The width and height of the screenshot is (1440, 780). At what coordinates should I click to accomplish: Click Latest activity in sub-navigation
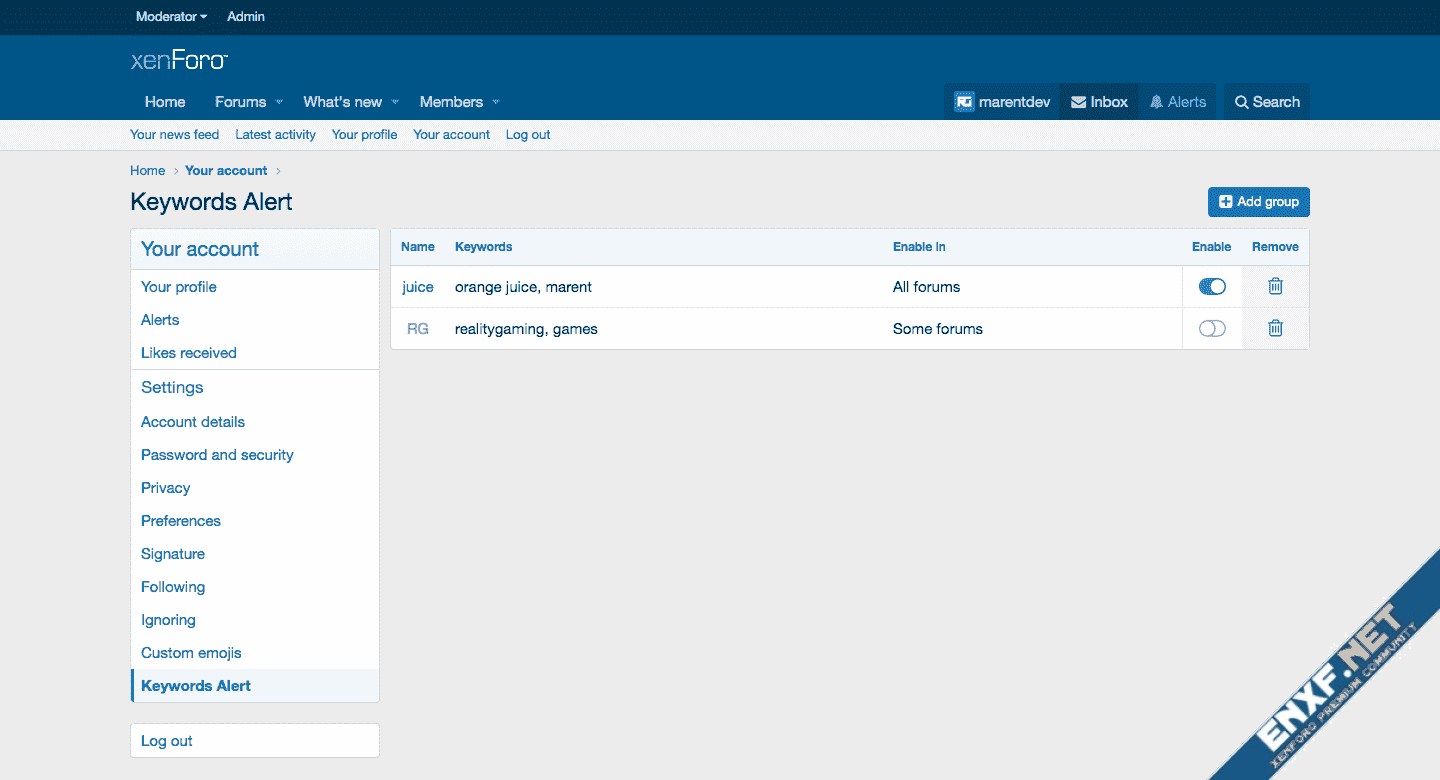pos(275,135)
